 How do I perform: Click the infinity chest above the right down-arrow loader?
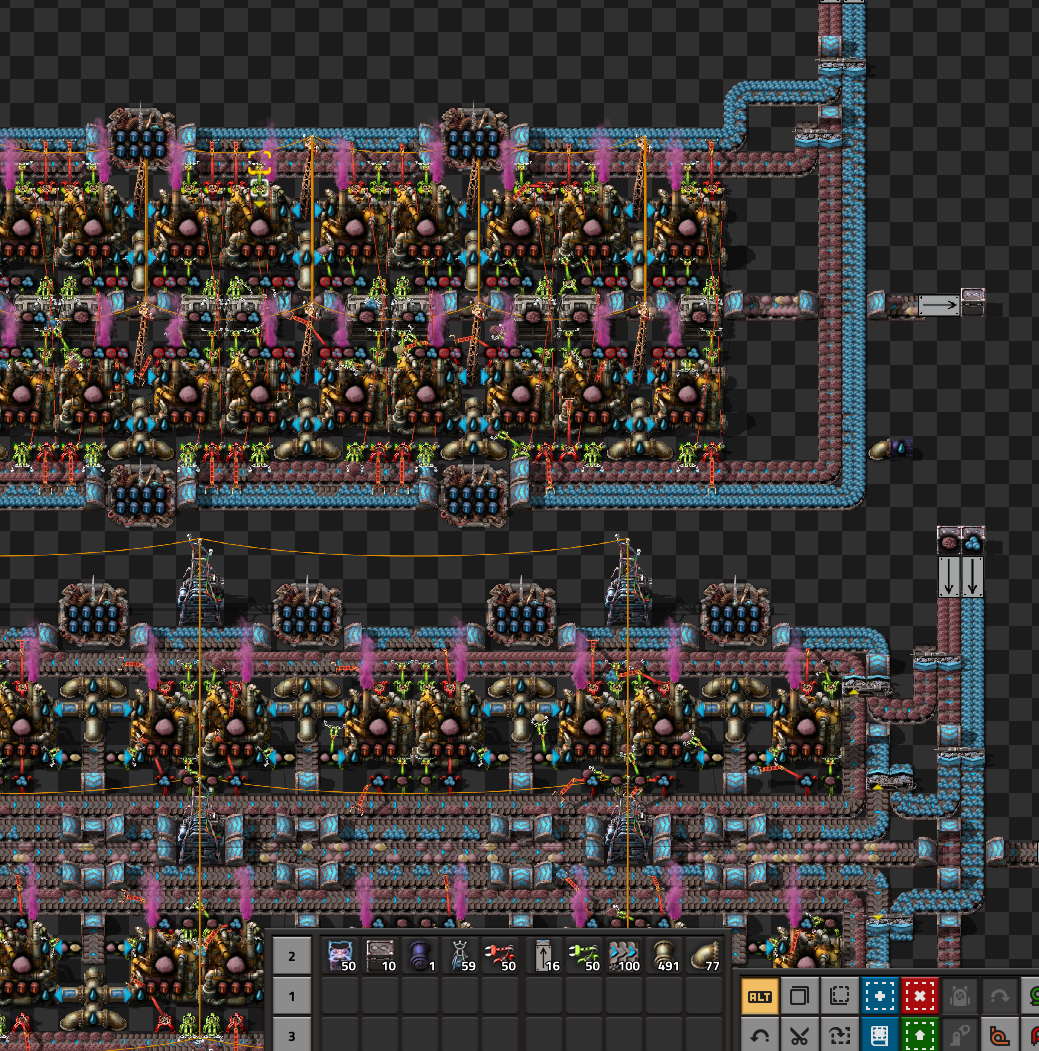click(973, 541)
